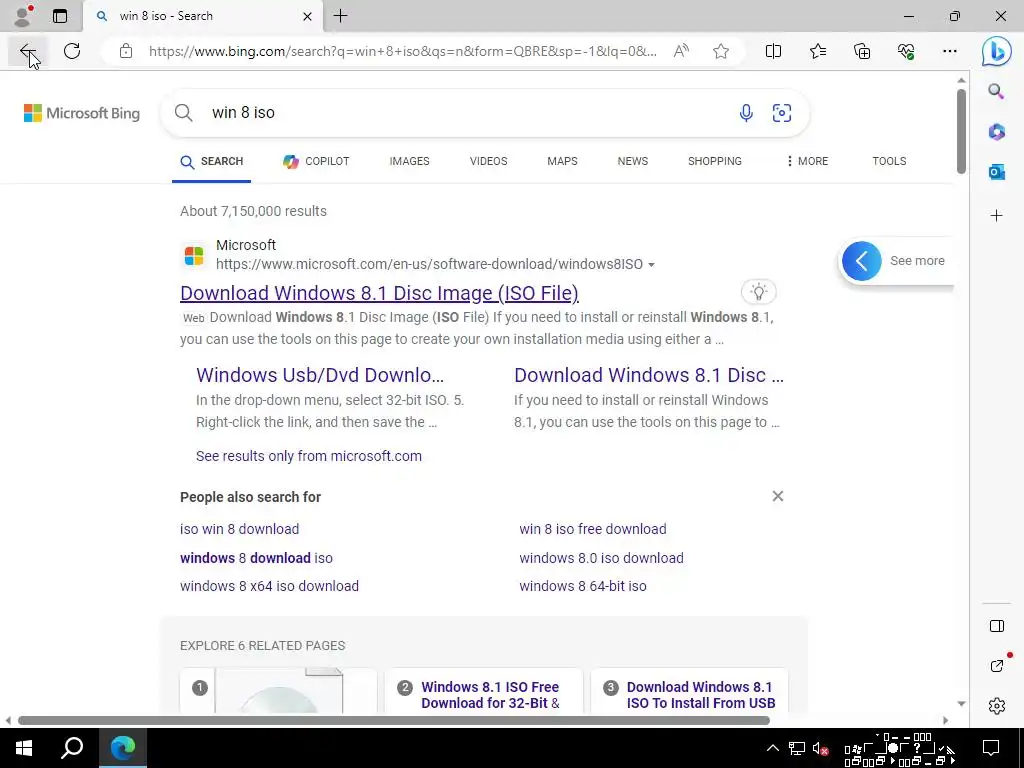Add this page to favorites star
This screenshot has height=768, width=1024.
[720, 51]
